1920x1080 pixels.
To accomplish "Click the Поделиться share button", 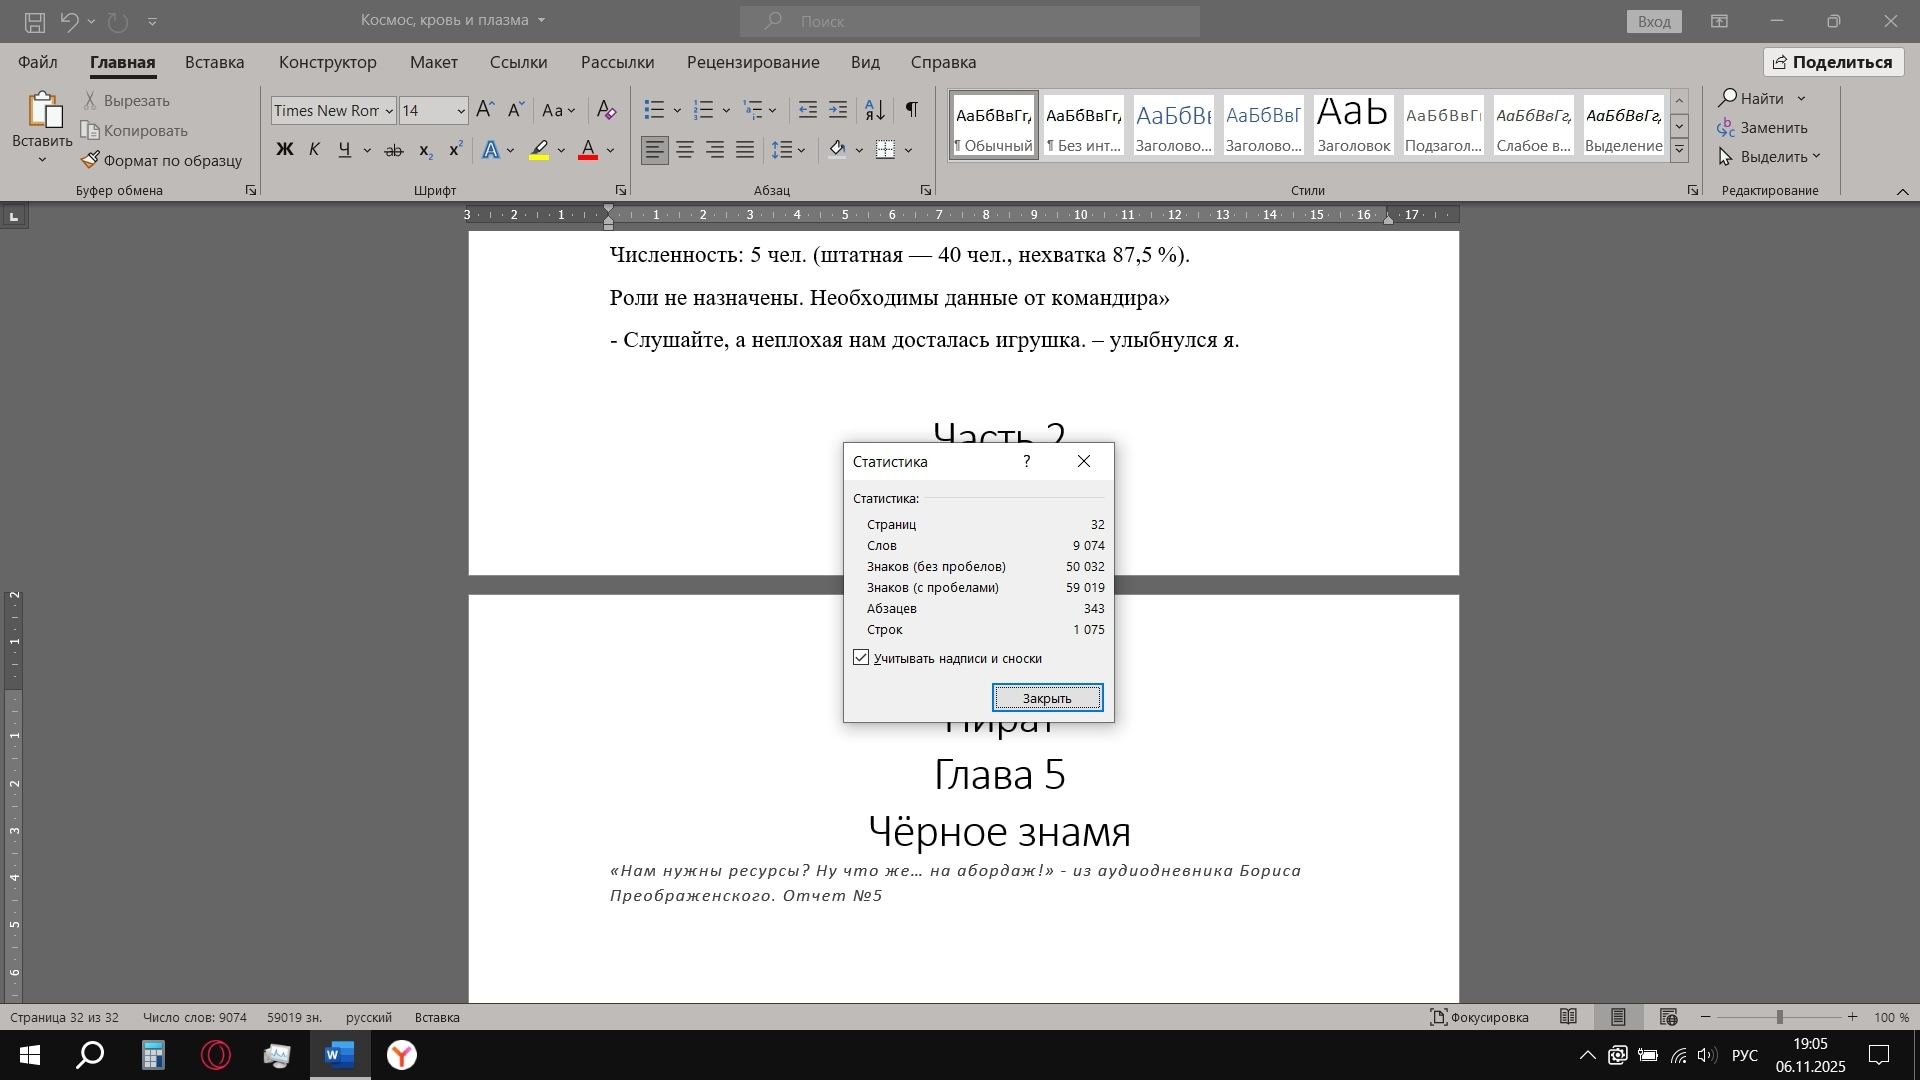I will (1833, 62).
